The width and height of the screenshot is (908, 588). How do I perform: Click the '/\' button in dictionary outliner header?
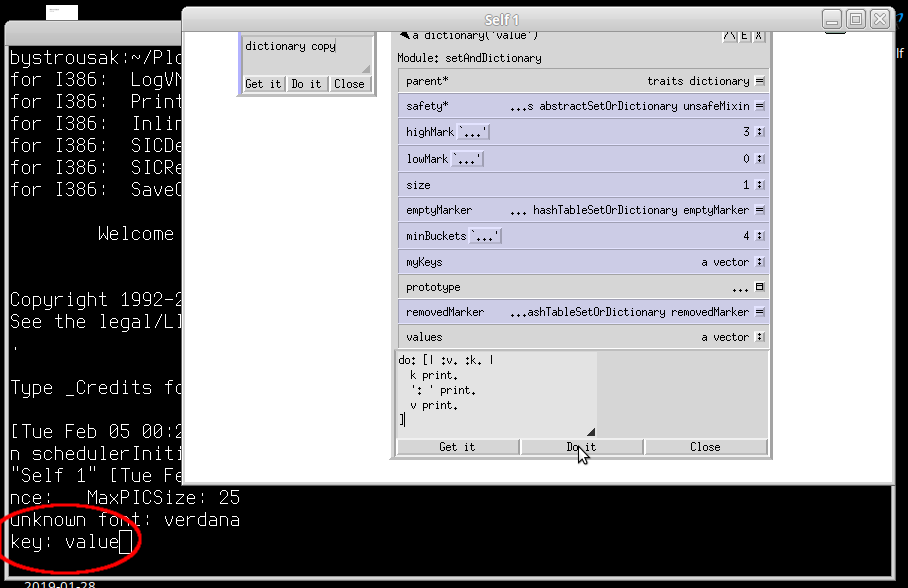pos(730,36)
